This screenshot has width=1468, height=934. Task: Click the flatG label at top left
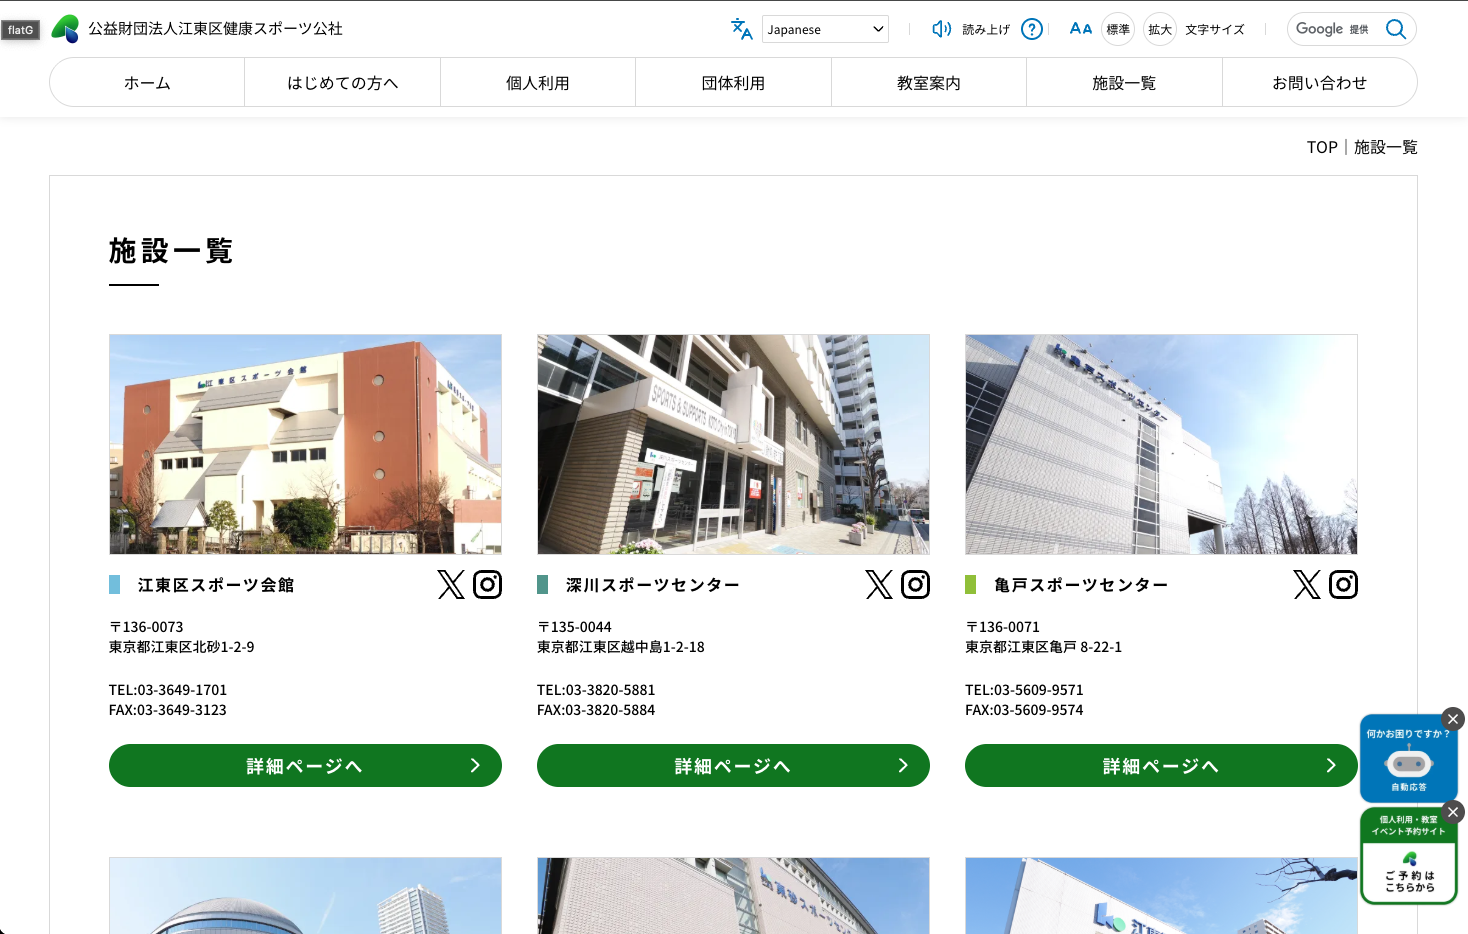click(21, 30)
